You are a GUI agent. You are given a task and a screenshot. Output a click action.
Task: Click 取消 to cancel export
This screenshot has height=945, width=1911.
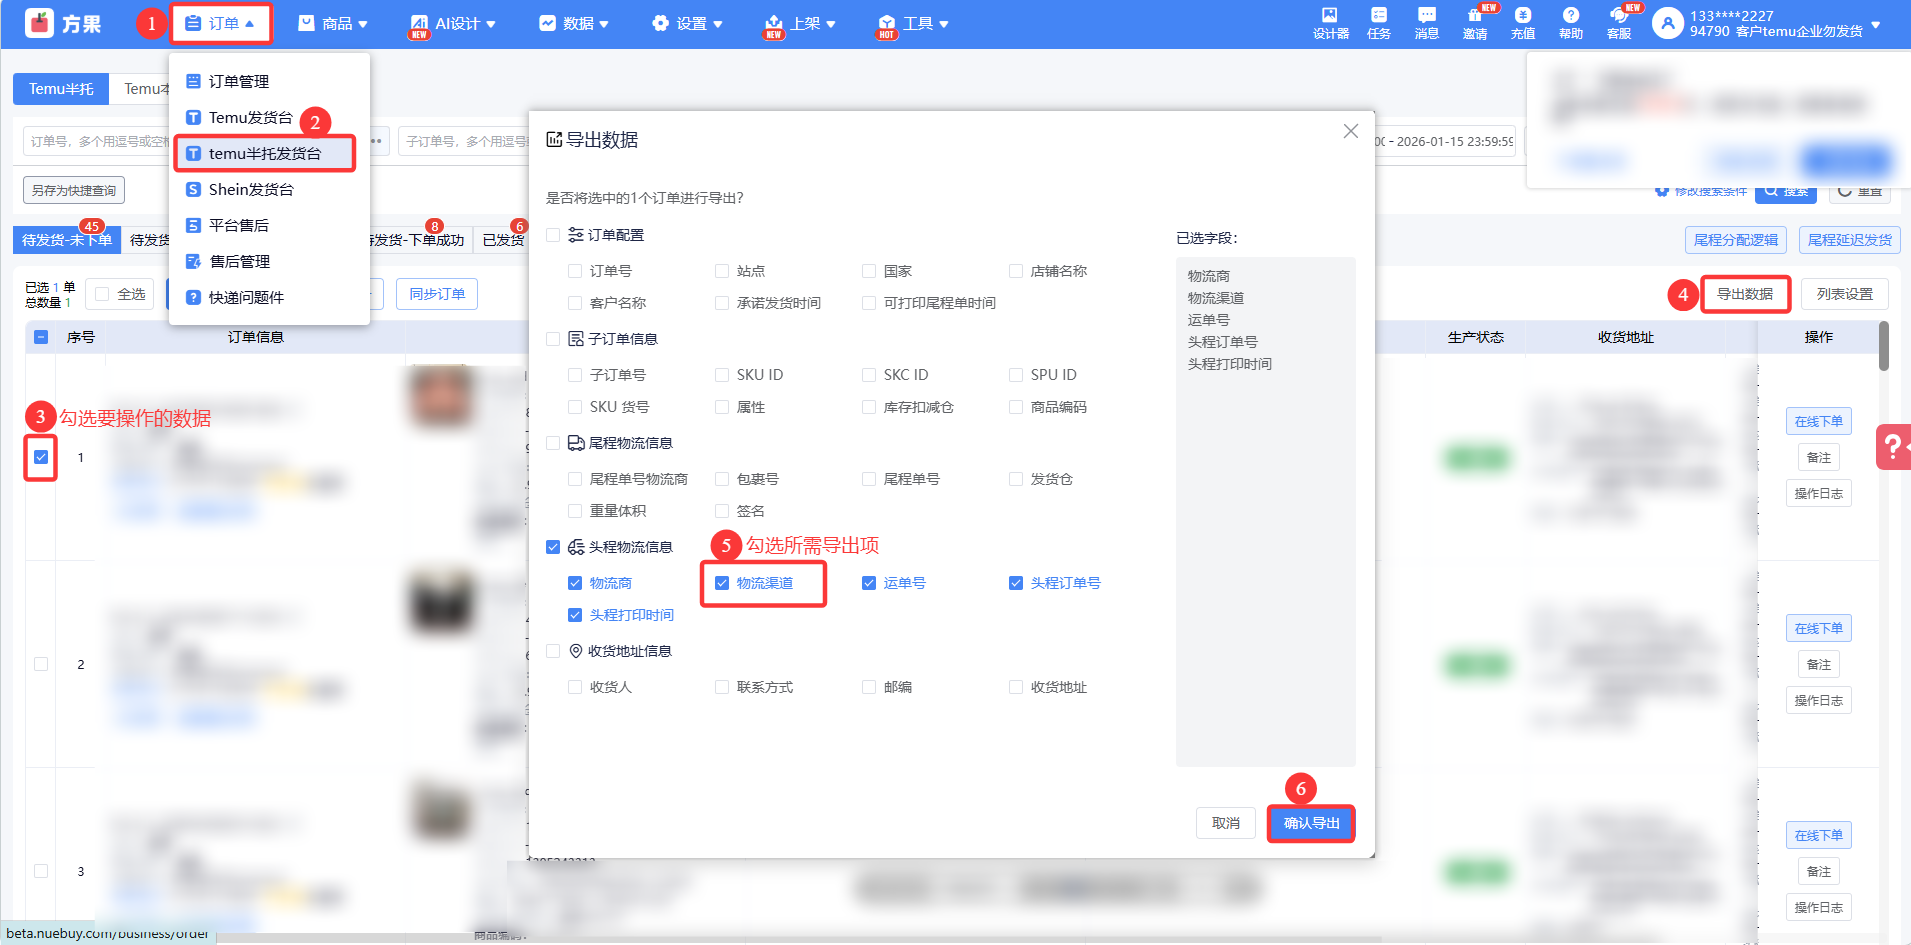[1225, 823]
